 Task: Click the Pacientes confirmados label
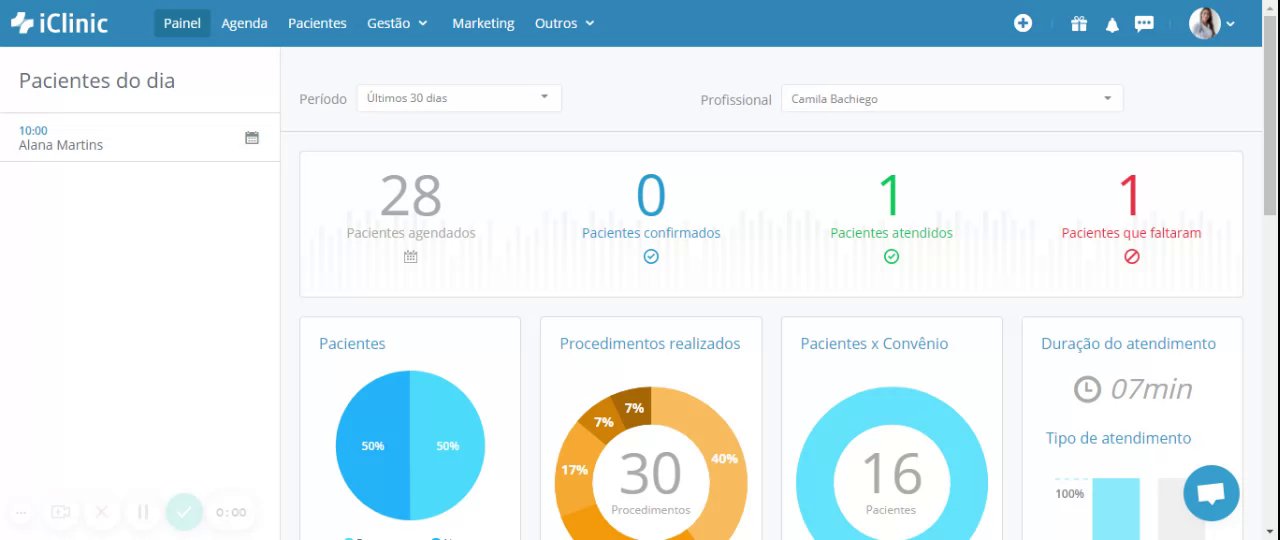pyautogui.click(x=651, y=233)
